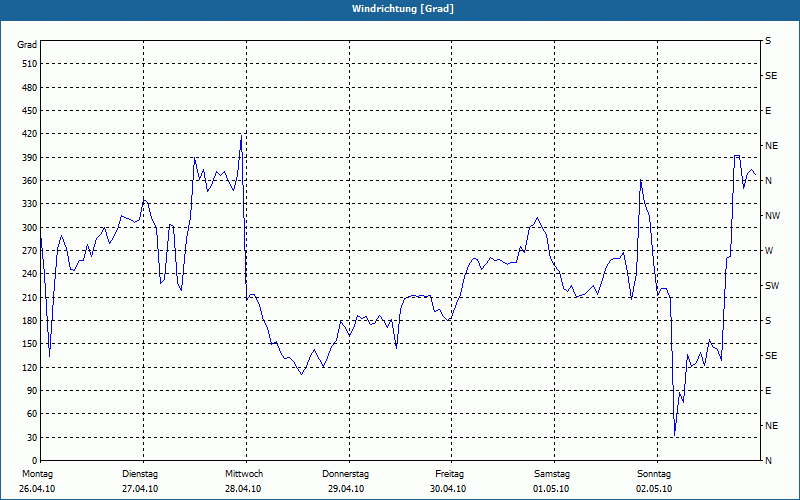Click the date "28.04.10"
This screenshot has width=800, height=500.
[243, 489]
